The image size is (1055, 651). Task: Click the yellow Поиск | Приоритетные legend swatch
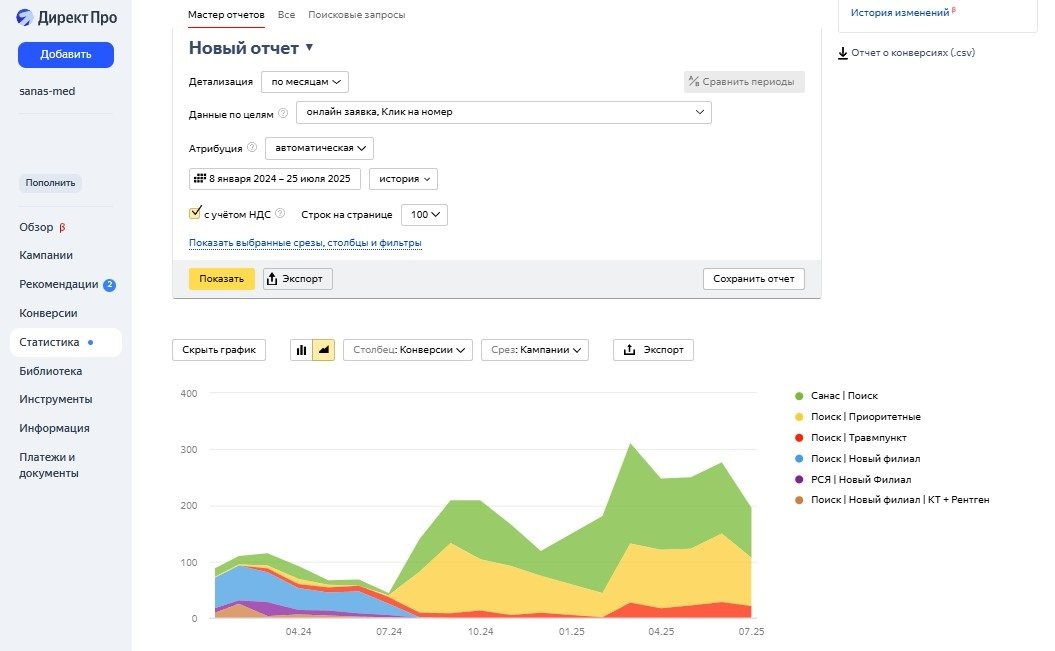[799, 417]
